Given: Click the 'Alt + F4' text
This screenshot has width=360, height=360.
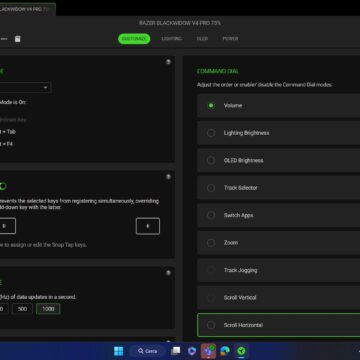Looking at the screenshot, I should pos(7,144).
